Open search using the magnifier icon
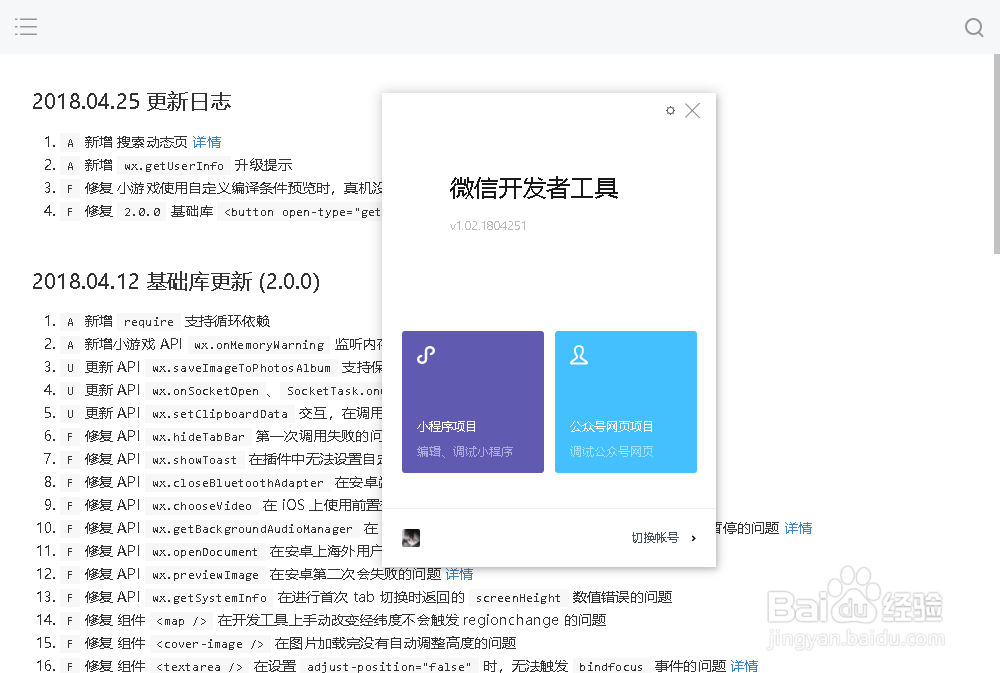This screenshot has width=1000, height=673. [x=973, y=27]
